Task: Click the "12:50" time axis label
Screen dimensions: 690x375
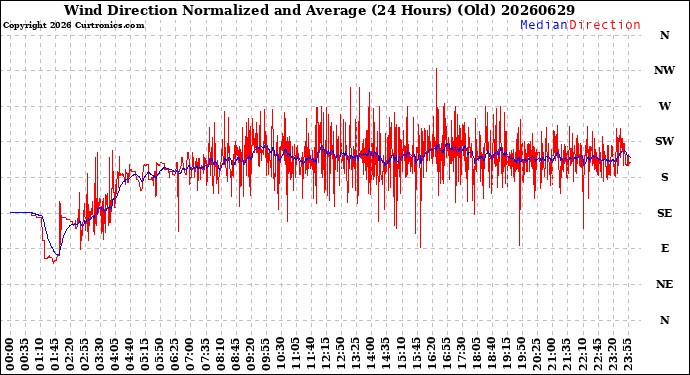Action: click(340, 354)
